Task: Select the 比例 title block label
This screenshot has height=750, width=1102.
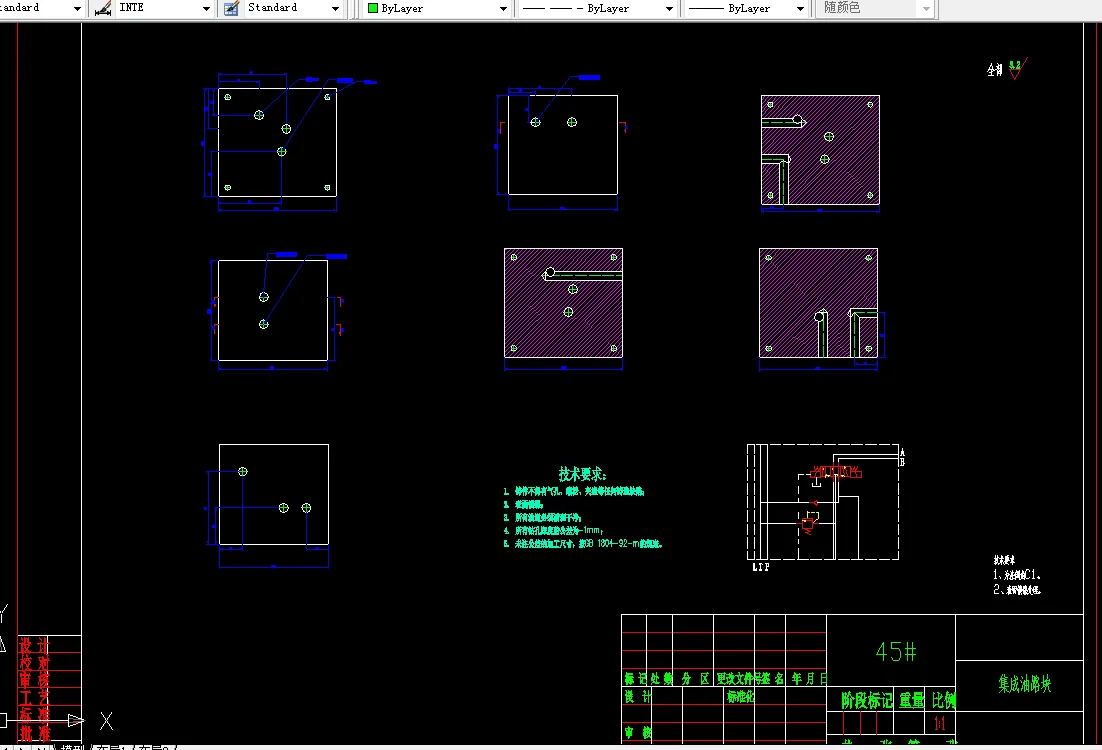Action: coord(943,700)
